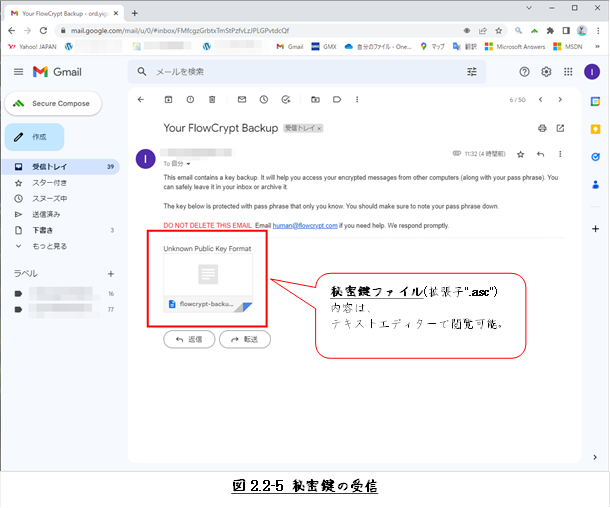610x508 pixels.
Task: Open the GMX bookmark
Action: pyautogui.click(x=324, y=47)
